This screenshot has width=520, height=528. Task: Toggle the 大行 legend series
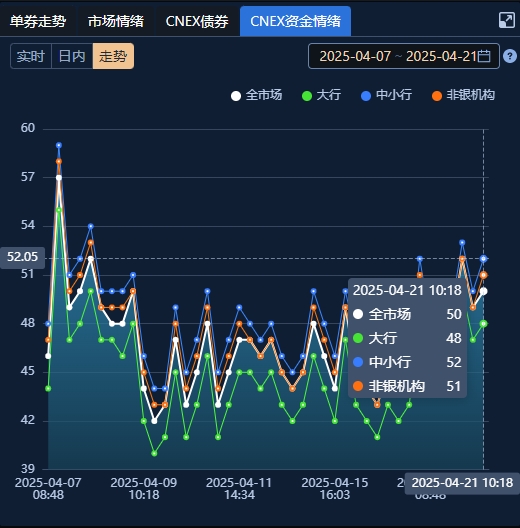pyautogui.click(x=321, y=95)
